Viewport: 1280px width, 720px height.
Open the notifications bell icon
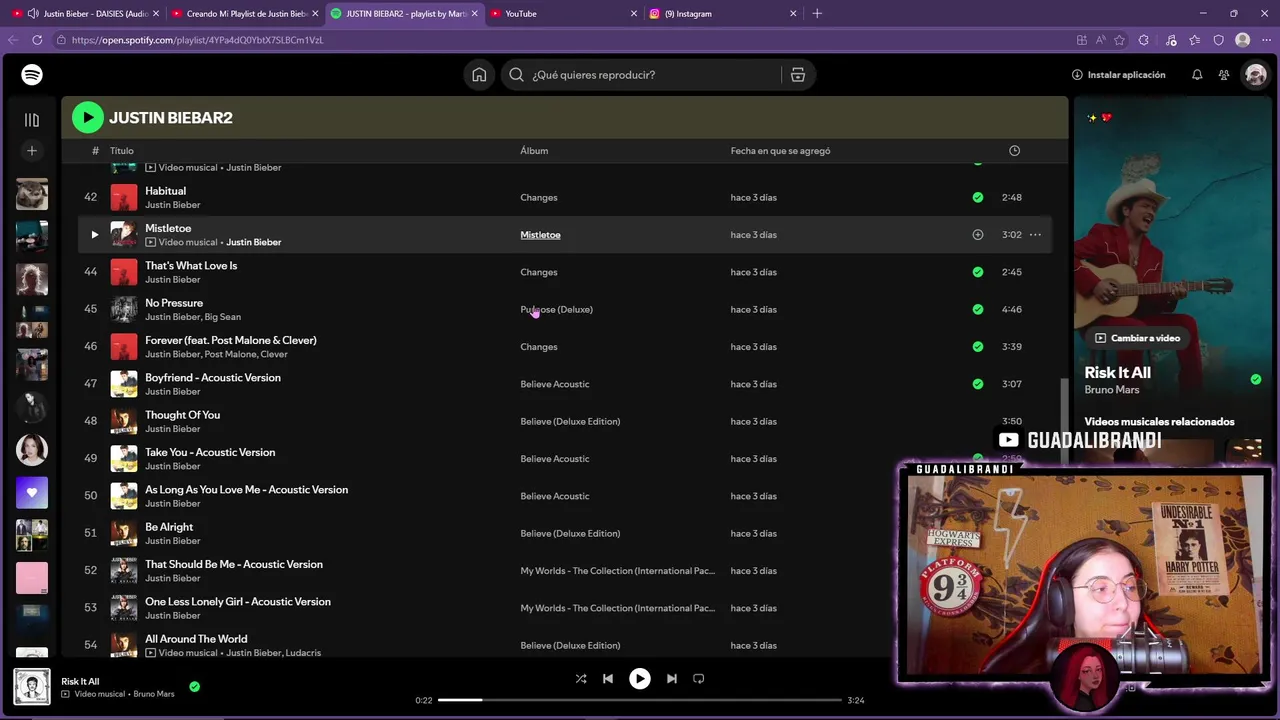(1197, 75)
